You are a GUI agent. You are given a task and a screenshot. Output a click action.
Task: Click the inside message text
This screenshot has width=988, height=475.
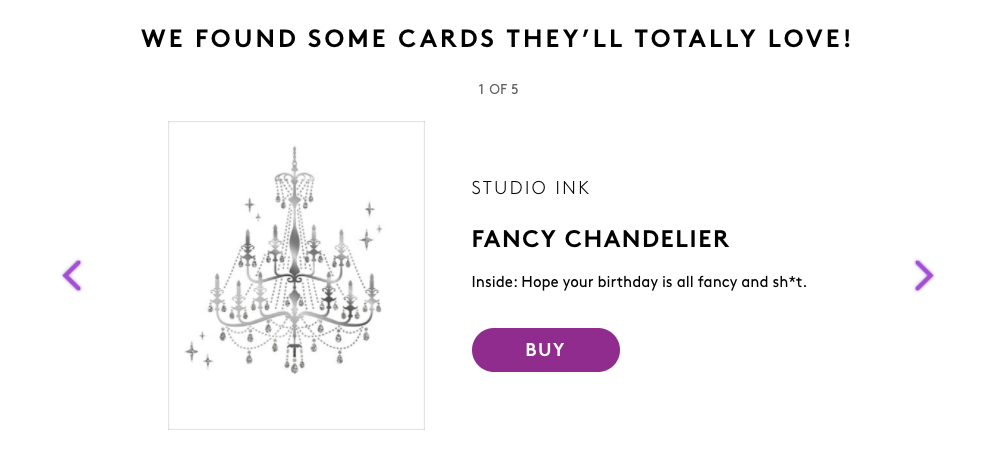pyautogui.click(x=638, y=283)
